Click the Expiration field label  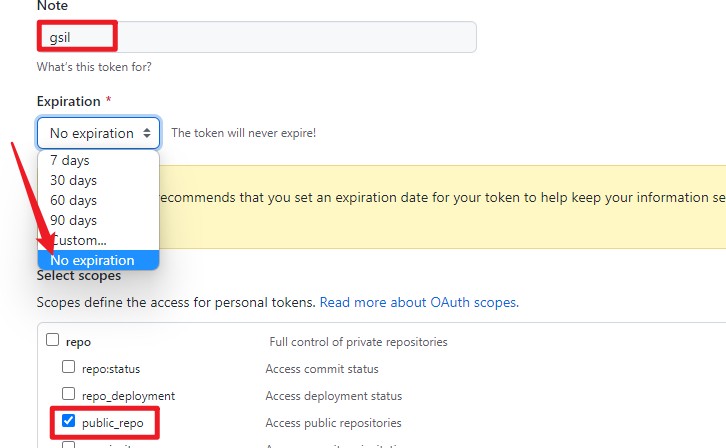(68, 101)
